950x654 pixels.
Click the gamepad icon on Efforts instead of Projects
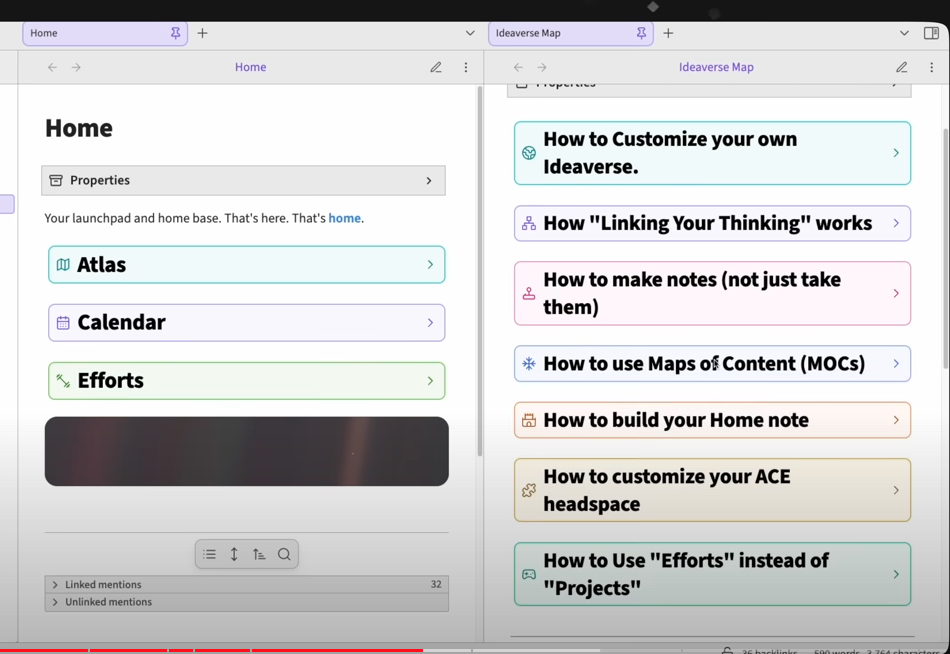529,574
